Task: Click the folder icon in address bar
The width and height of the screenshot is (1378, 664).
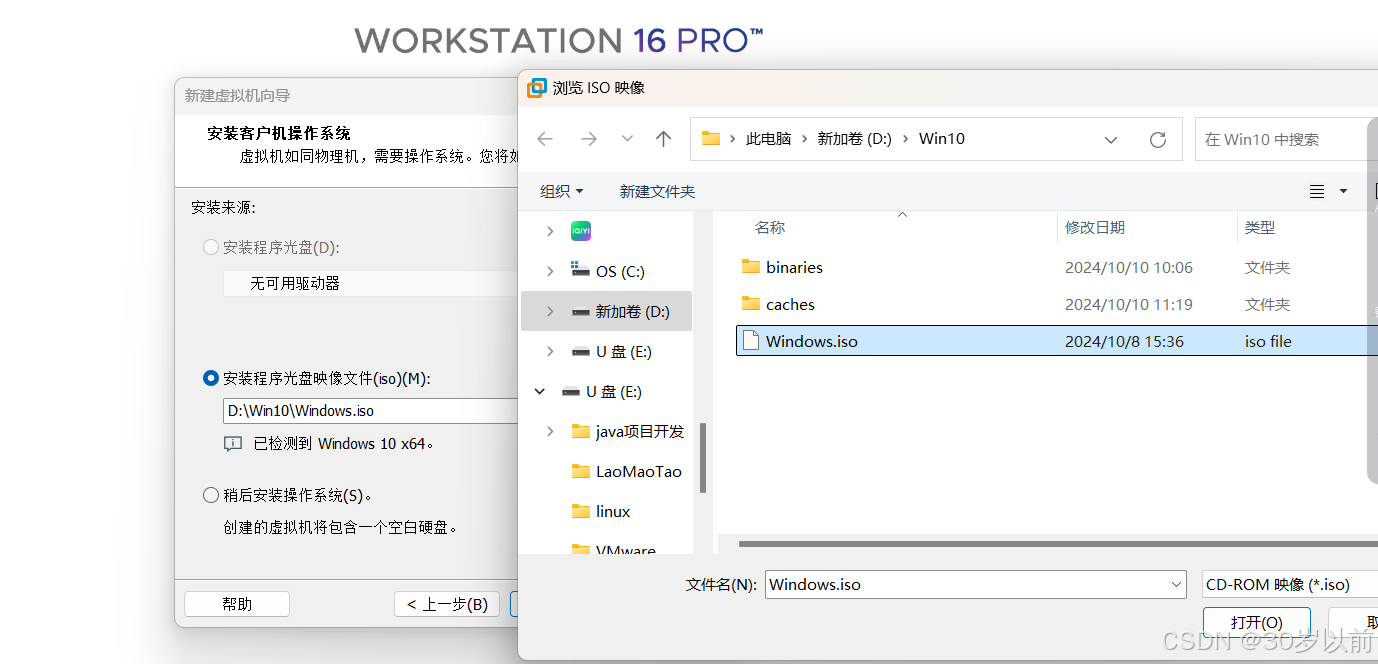Action: (x=711, y=139)
